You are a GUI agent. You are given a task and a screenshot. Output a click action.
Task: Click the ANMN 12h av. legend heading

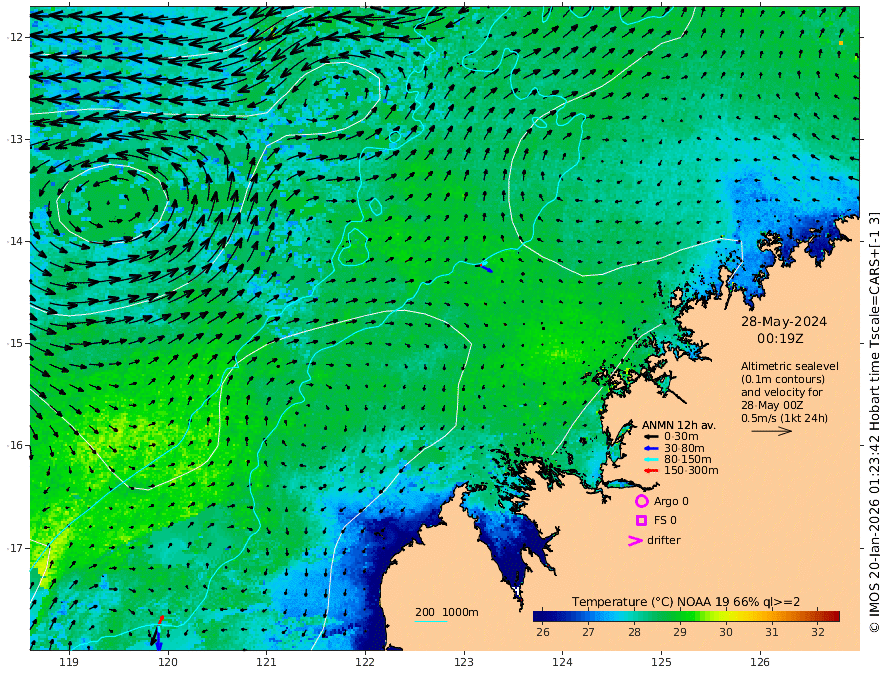click(x=679, y=425)
